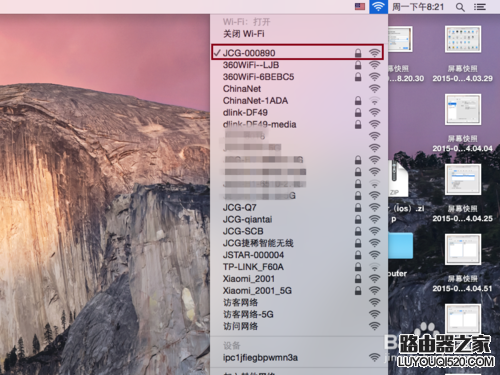Click signal icon on 访客网络 row
500x375 pixels.
(x=375, y=302)
